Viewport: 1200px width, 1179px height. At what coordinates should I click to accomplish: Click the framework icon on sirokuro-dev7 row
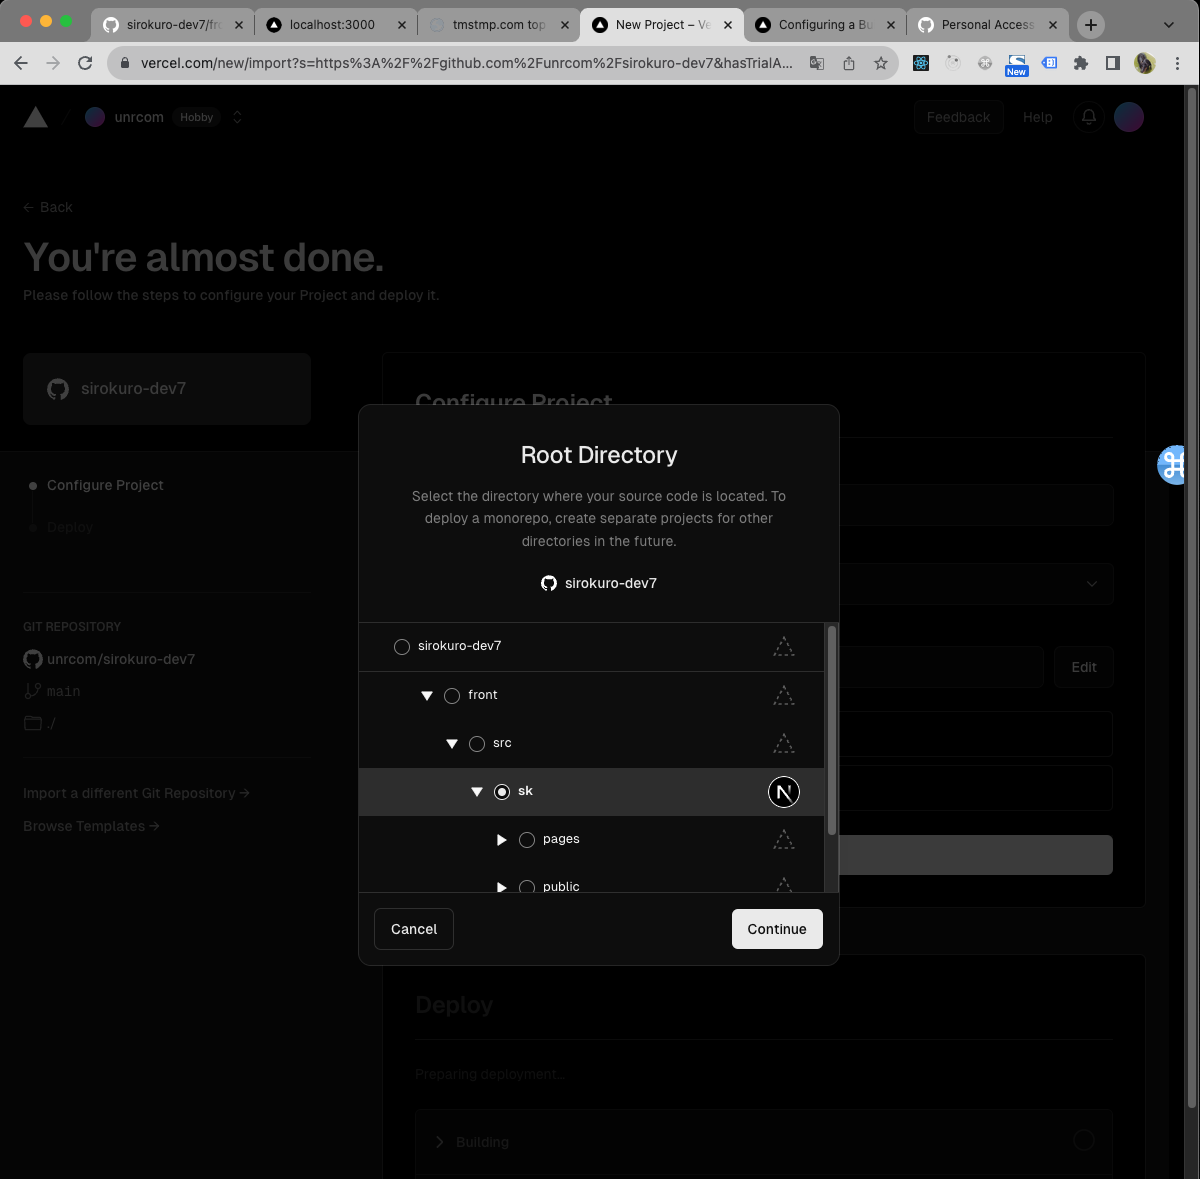(x=784, y=647)
